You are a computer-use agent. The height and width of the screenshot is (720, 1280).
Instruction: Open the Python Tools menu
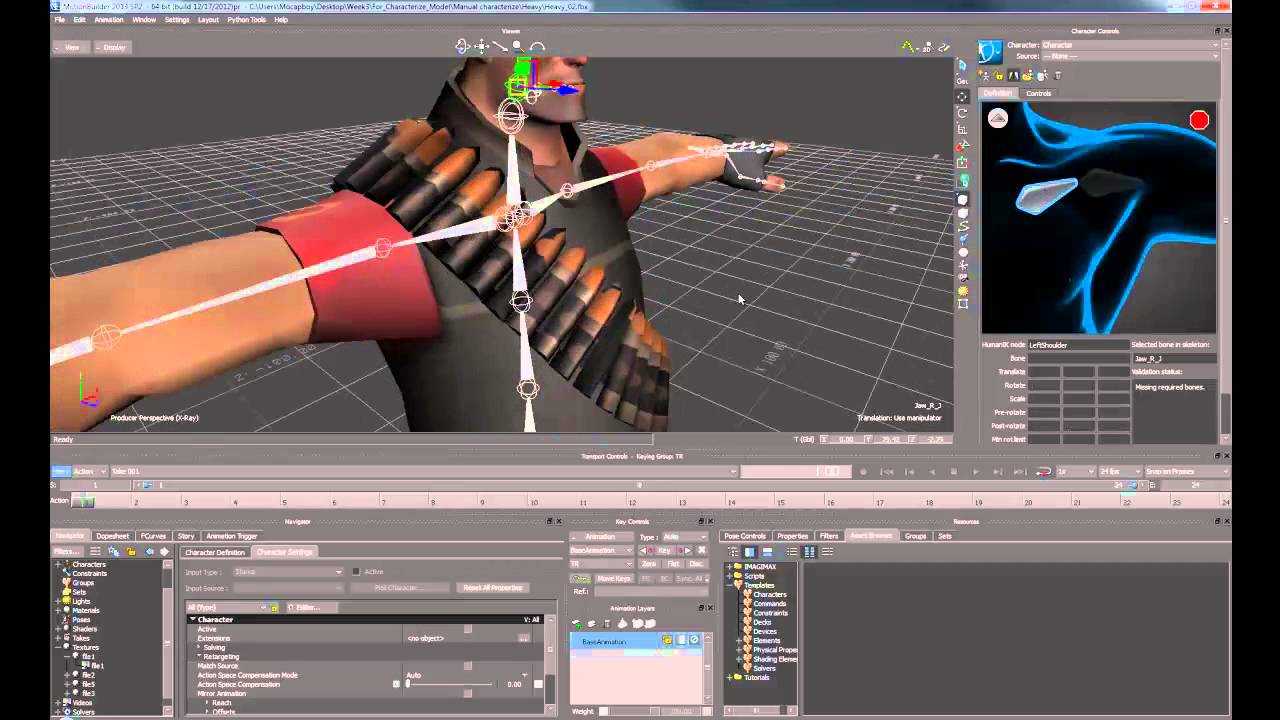pos(246,19)
